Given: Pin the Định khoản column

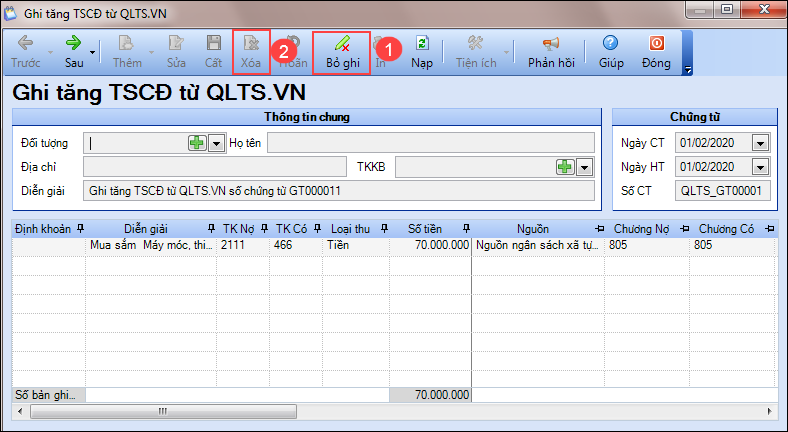Looking at the screenshot, I should click(80, 229).
